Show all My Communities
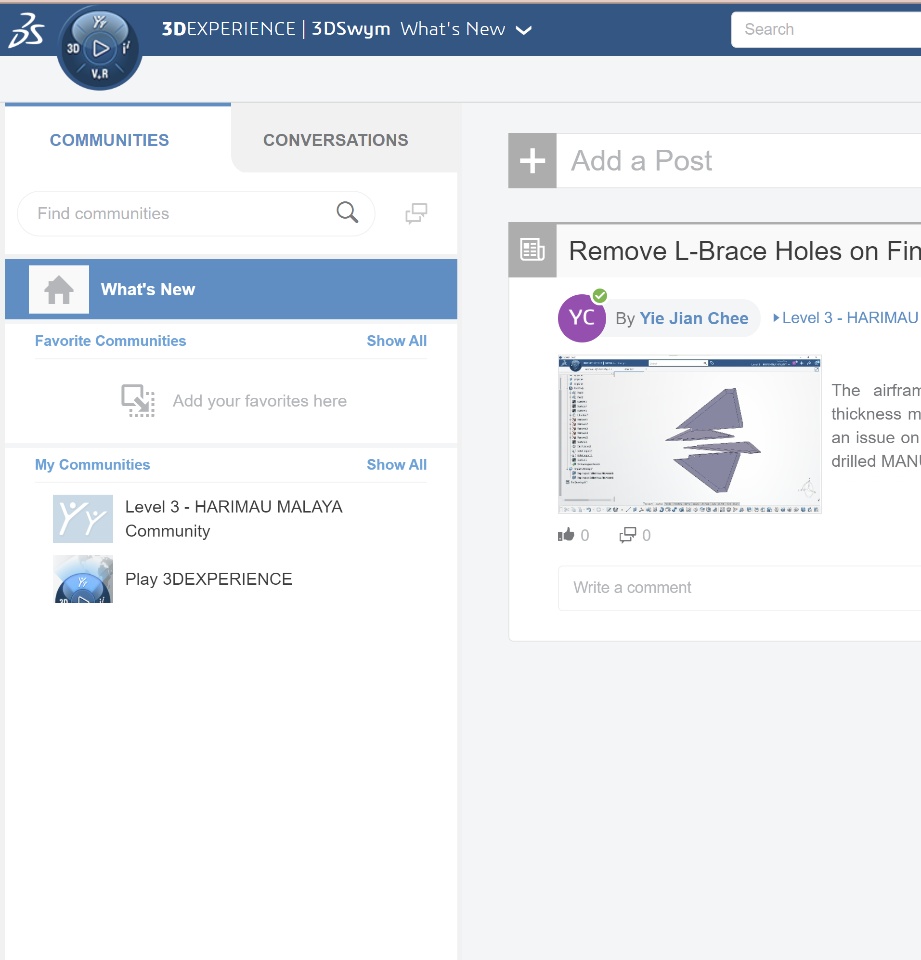 click(x=397, y=465)
